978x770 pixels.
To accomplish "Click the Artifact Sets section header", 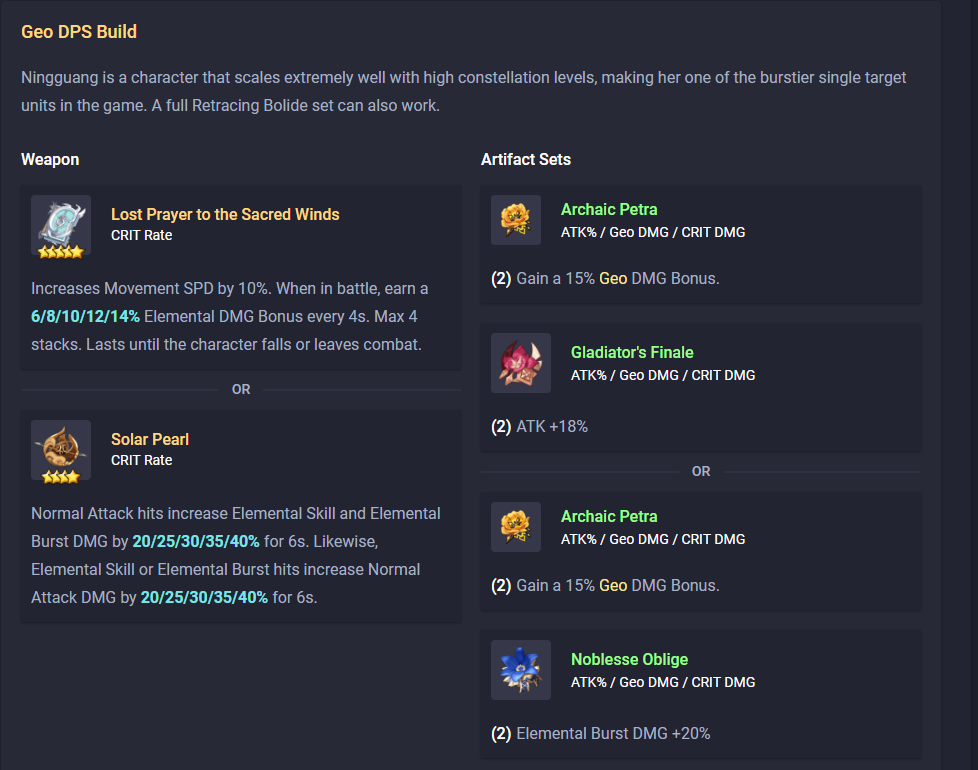I will (x=526, y=159).
